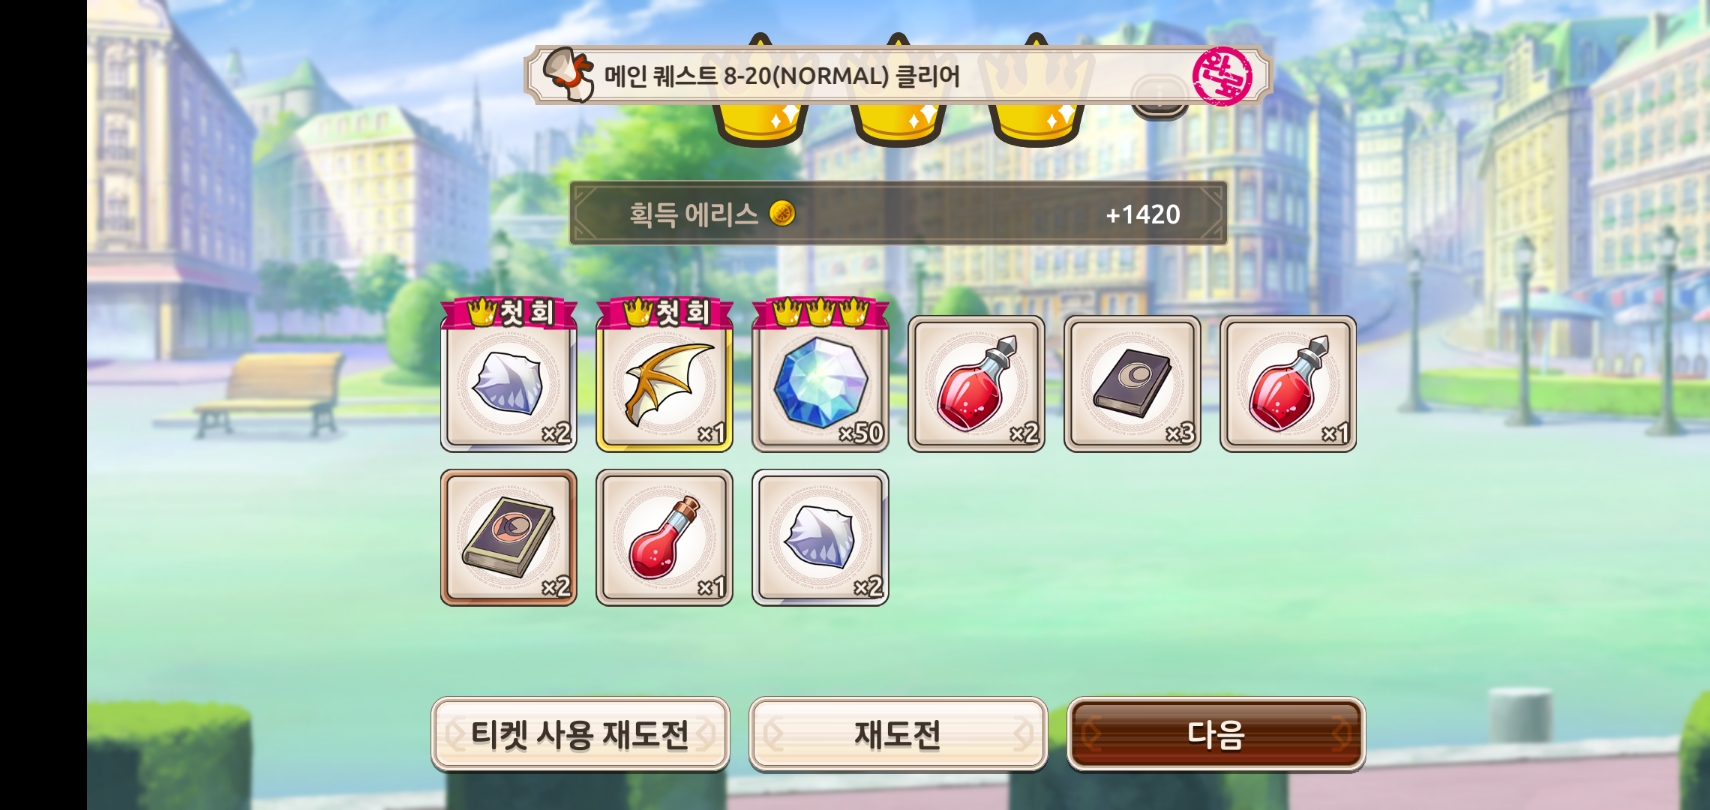Tap the scroll icon on the quest banner
This screenshot has height=810, width=1710.
coord(568,74)
